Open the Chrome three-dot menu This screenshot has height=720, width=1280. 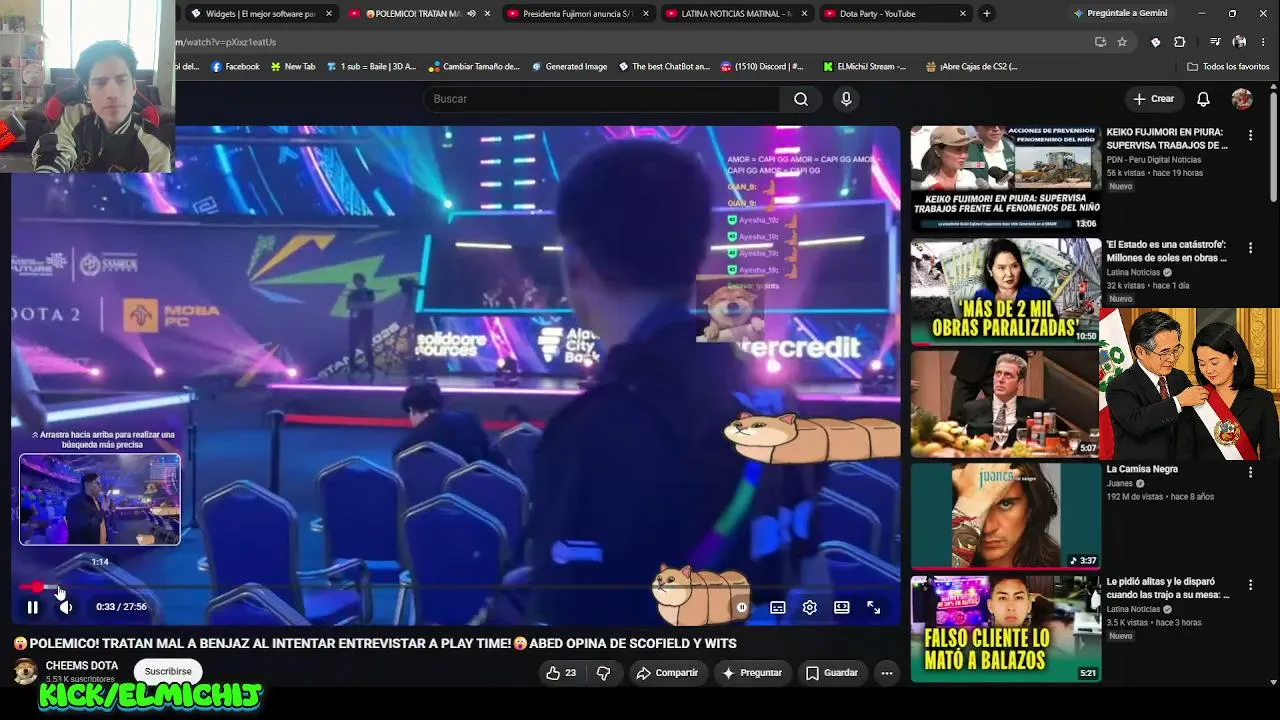[x=1265, y=42]
